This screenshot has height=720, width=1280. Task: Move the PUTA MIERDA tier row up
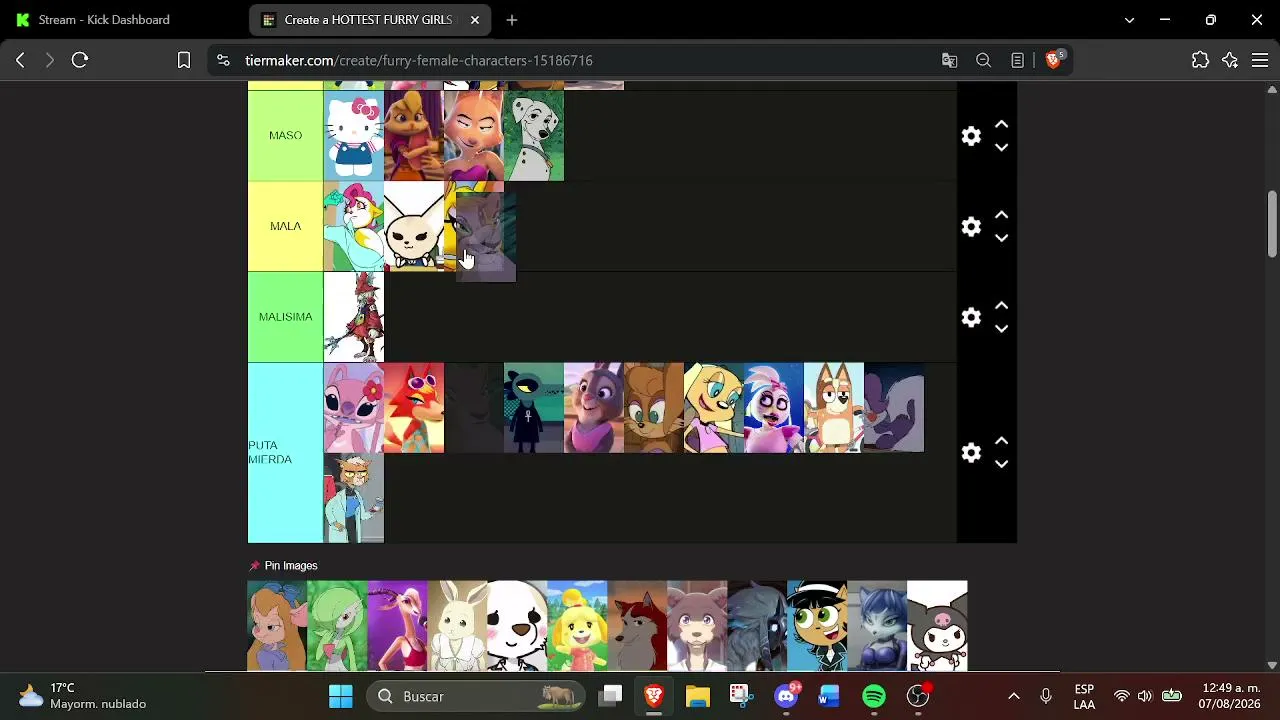click(x=1001, y=441)
